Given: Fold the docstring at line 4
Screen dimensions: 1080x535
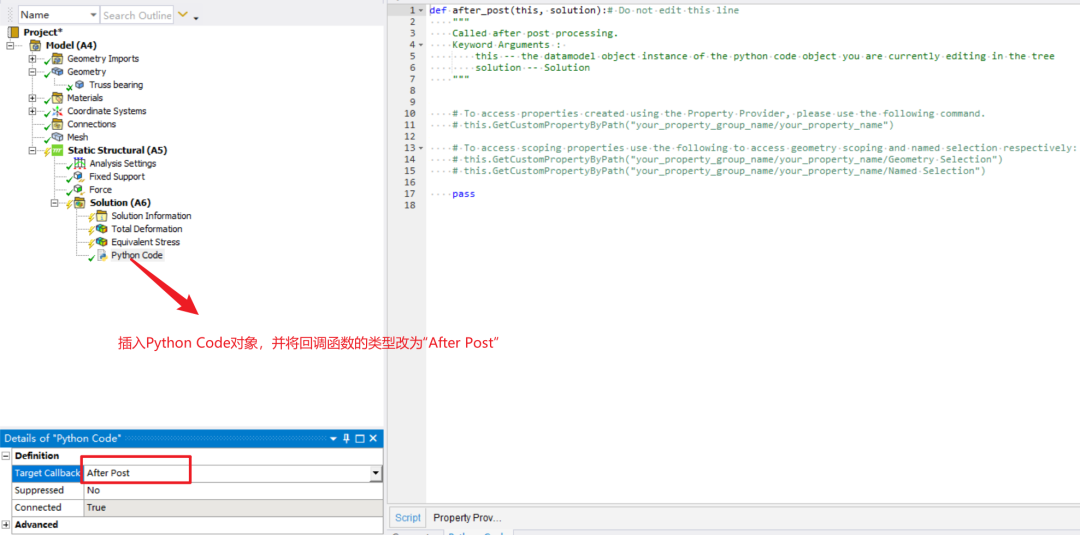Looking at the screenshot, I should tap(421, 45).
